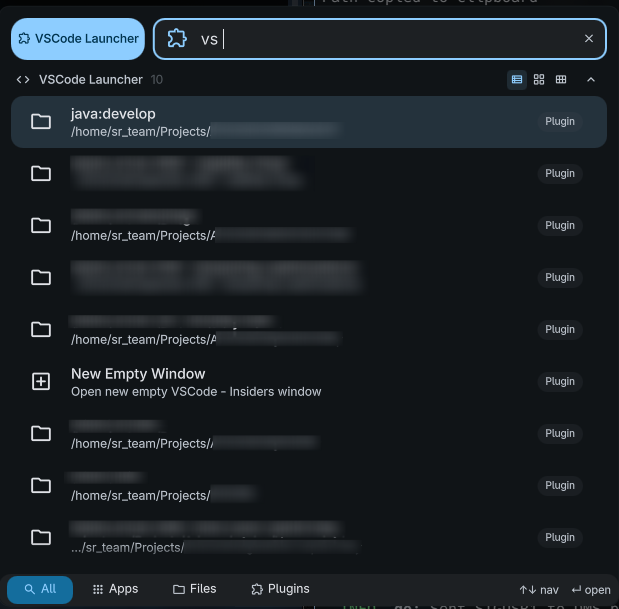Select the All filter tab
The width and height of the screenshot is (619, 609).
click(x=40, y=590)
